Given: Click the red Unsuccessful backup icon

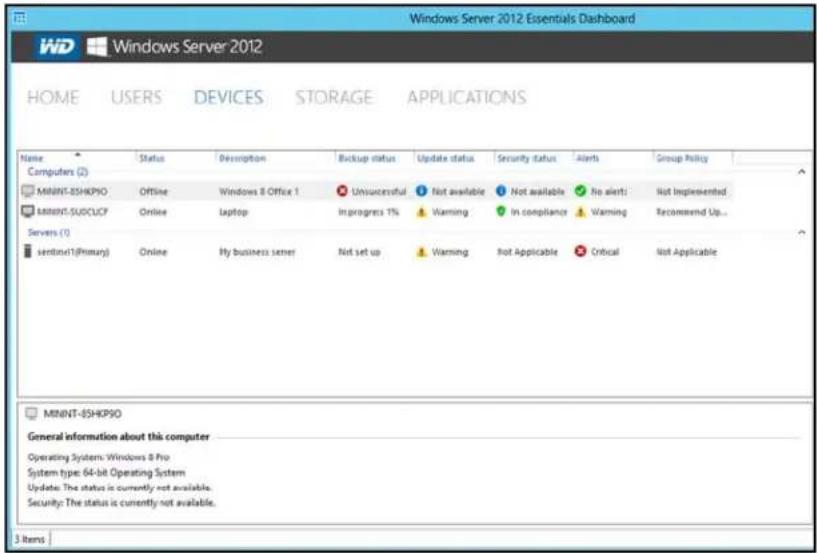Looking at the screenshot, I should (x=342, y=192).
